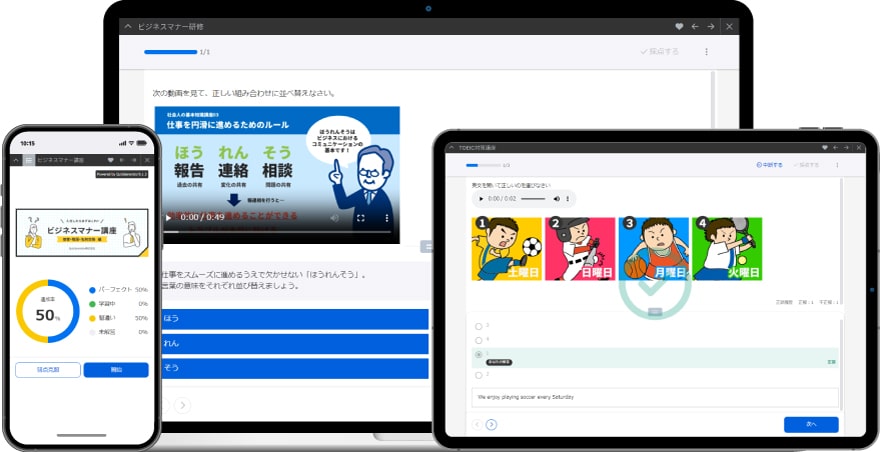Open the hamburger menu on phone header
Screen dimensions: 880x452
30,160
